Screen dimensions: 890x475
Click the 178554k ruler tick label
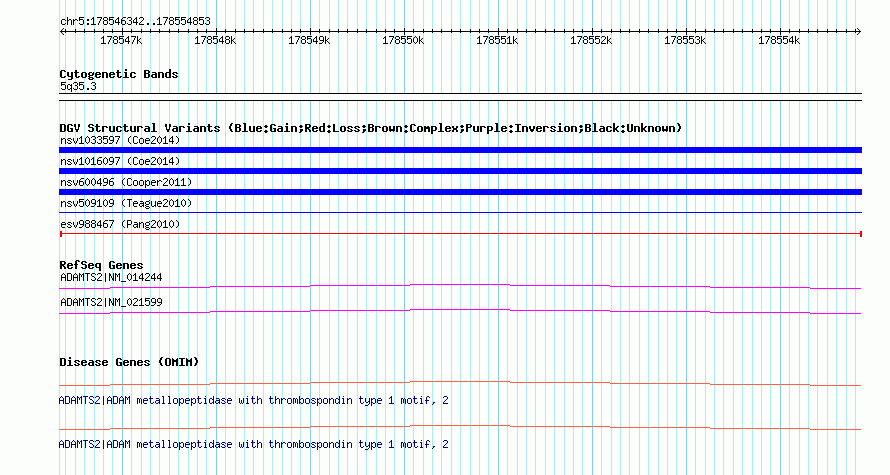[779, 41]
